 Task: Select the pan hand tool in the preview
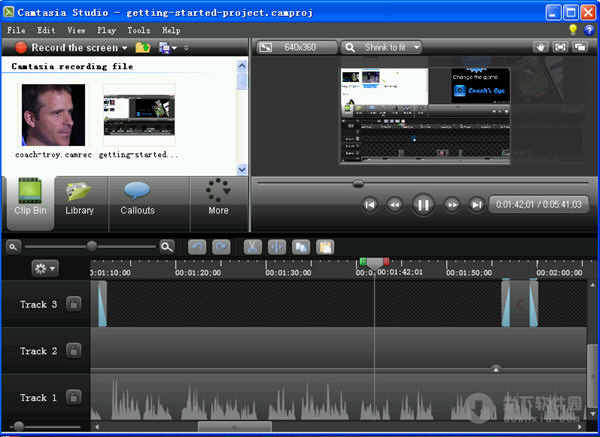pos(540,47)
